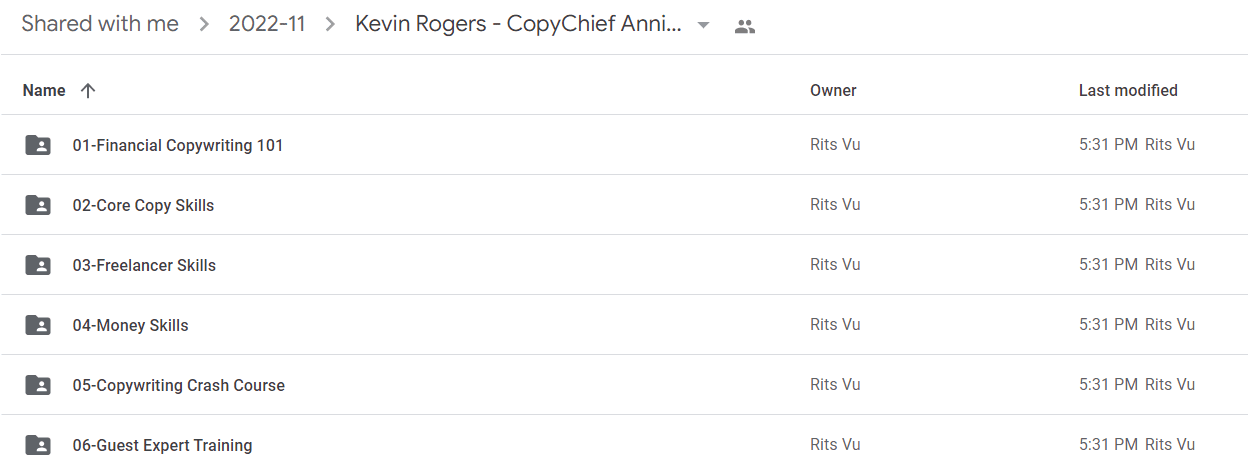
Task: Click the Kevin Rogers - CopyChief breadcrumb title
Action: tap(519, 24)
